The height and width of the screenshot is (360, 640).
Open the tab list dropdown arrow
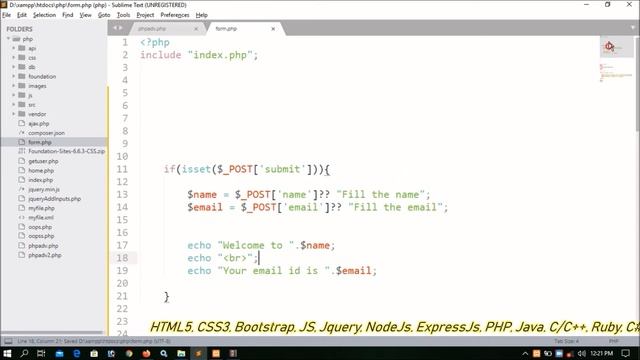point(633,28)
